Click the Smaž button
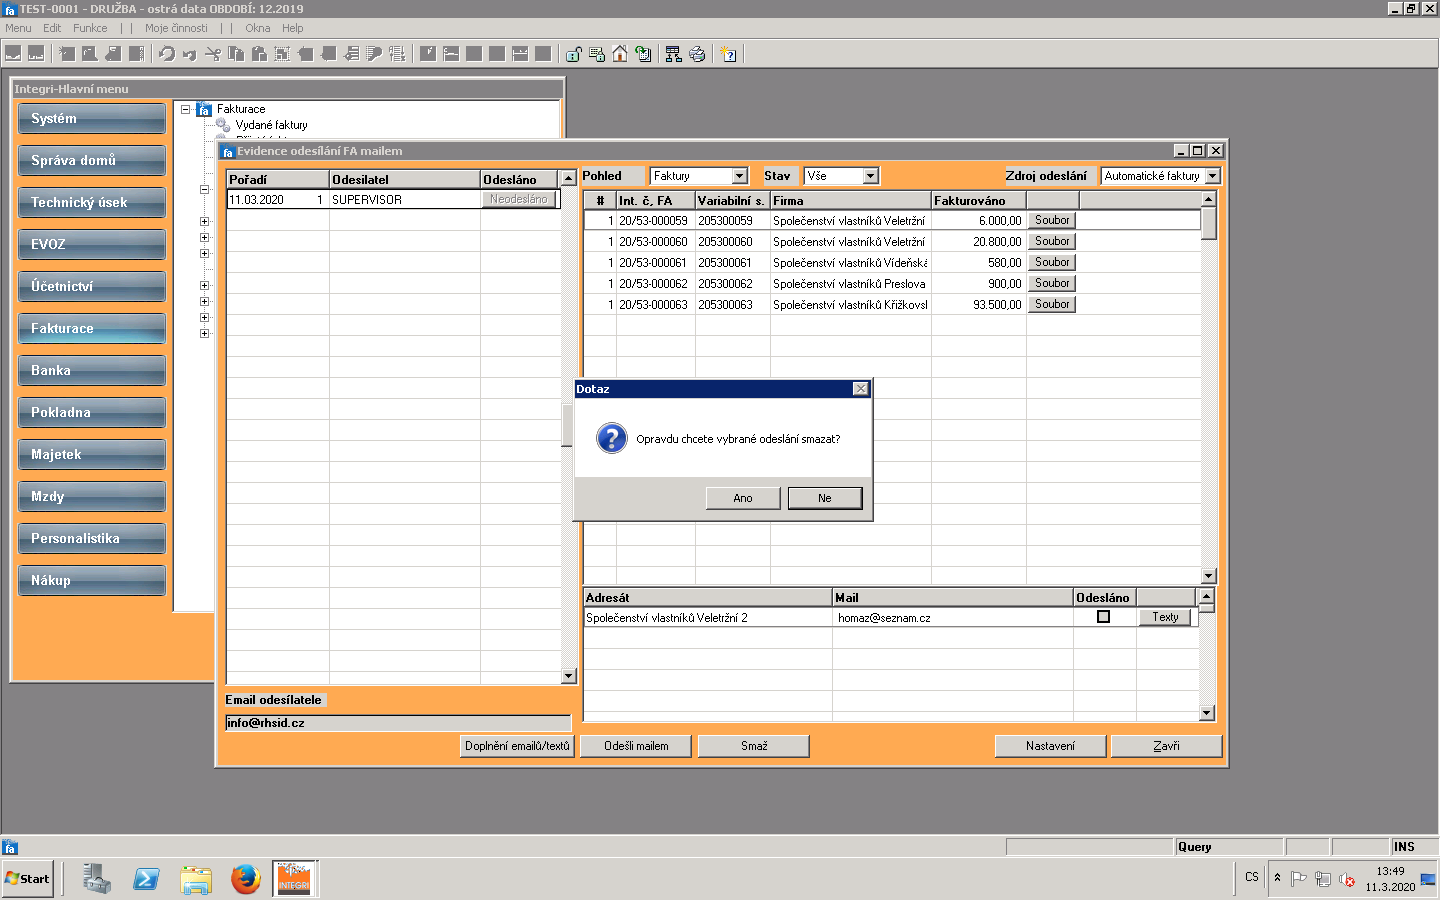 click(x=754, y=746)
